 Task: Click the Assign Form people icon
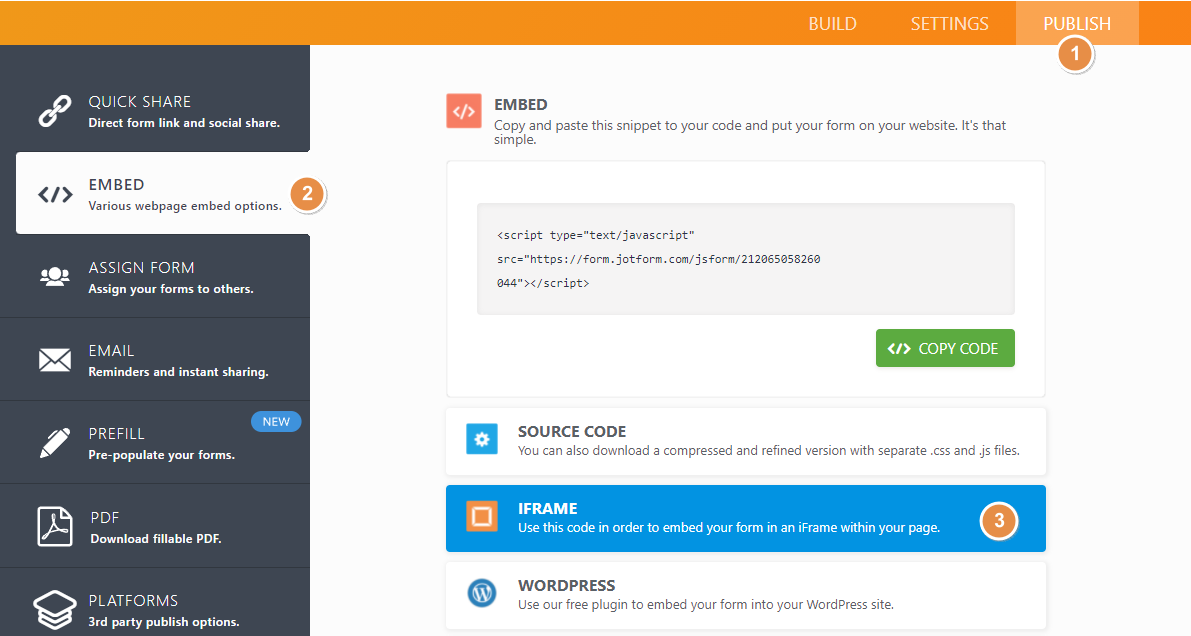(54, 277)
